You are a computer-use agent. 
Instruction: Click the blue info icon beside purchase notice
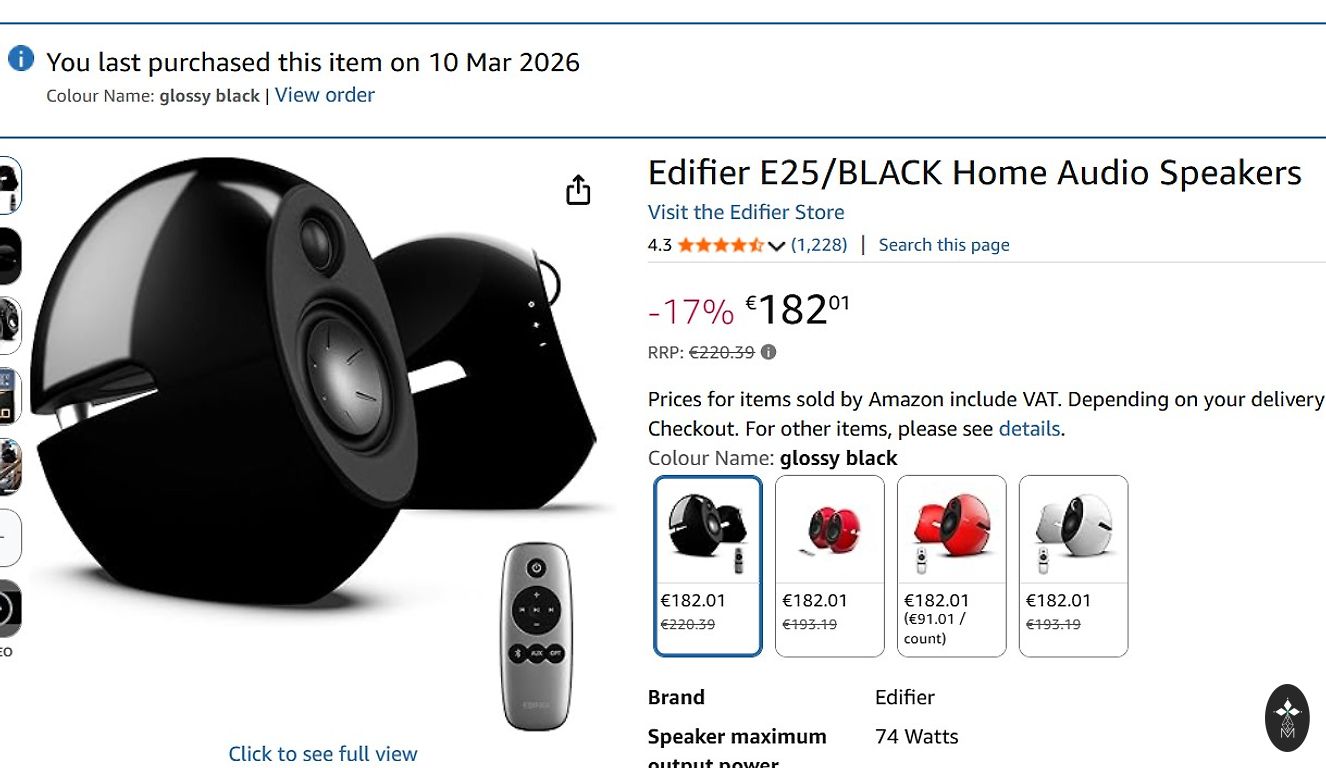click(21, 59)
